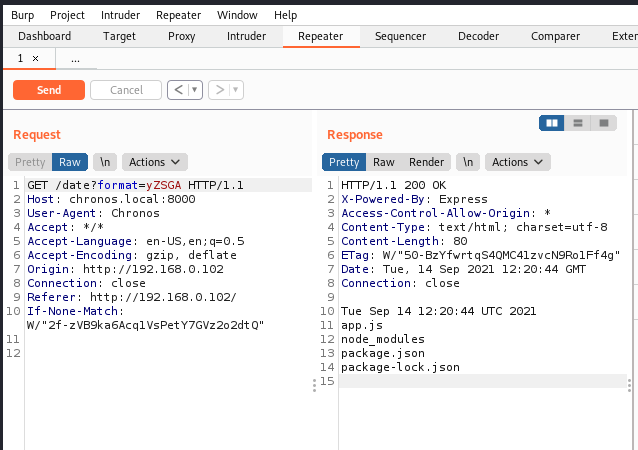The width and height of the screenshot is (638, 450).
Task: Place cursor on response line 15
Action: (483, 381)
